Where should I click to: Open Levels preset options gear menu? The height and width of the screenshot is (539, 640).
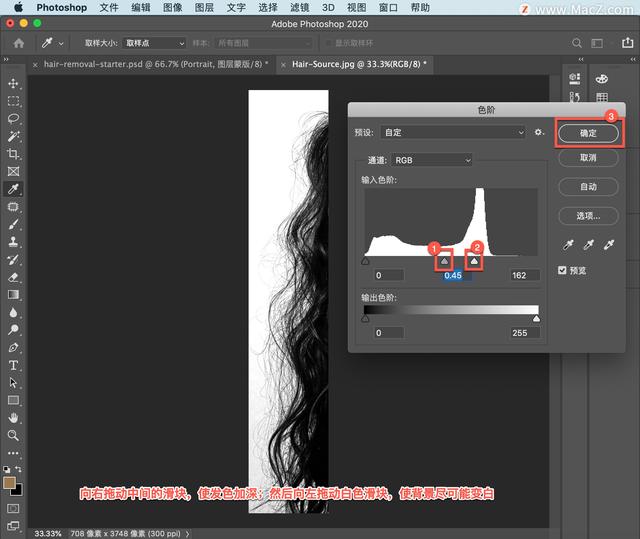point(539,132)
